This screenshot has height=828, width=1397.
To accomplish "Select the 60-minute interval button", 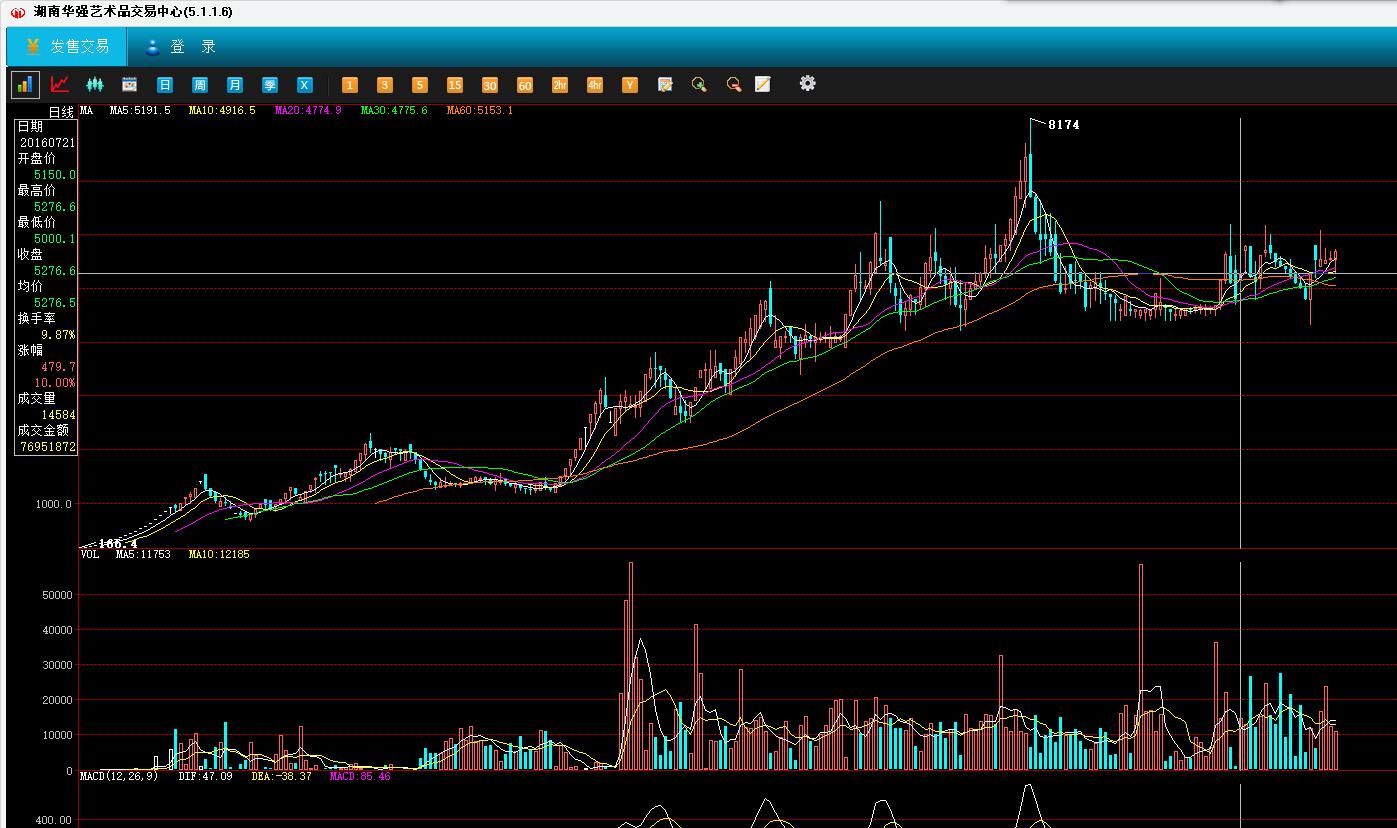I will tap(525, 85).
